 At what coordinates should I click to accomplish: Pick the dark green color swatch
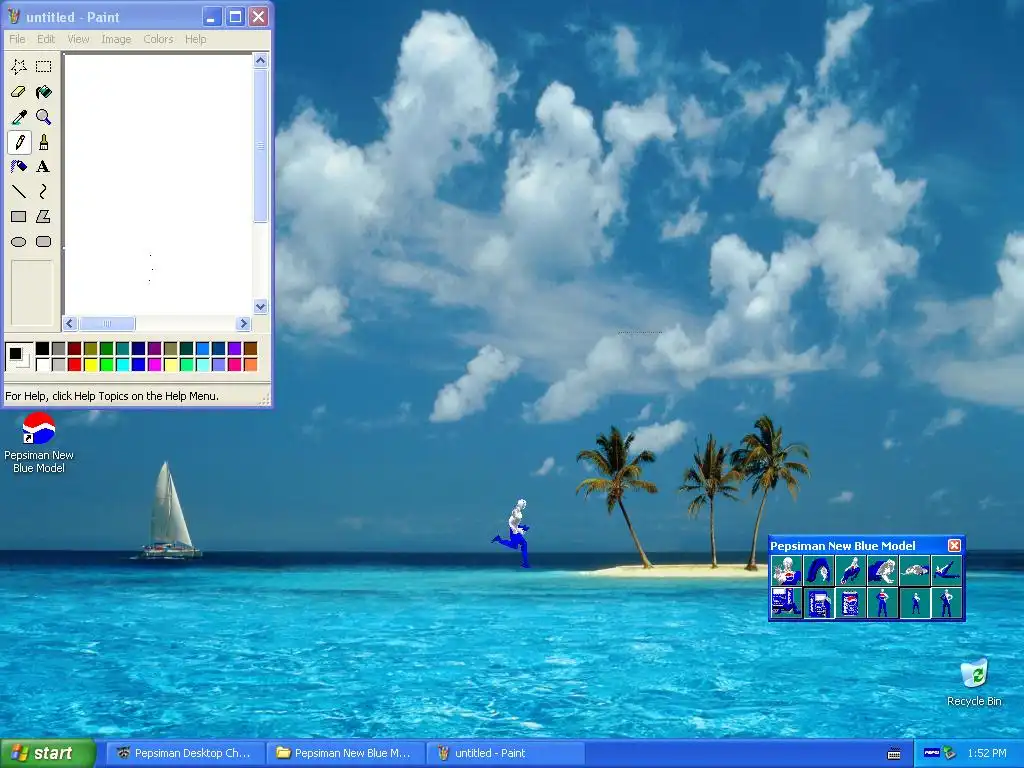[x=106, y=348]
